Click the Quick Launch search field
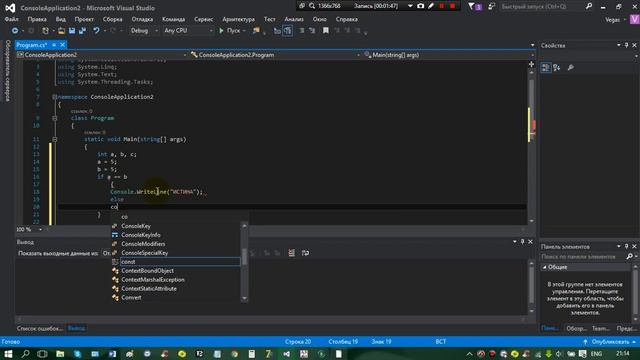This screenshot has height=360, width=640. (x=542, y=7)
